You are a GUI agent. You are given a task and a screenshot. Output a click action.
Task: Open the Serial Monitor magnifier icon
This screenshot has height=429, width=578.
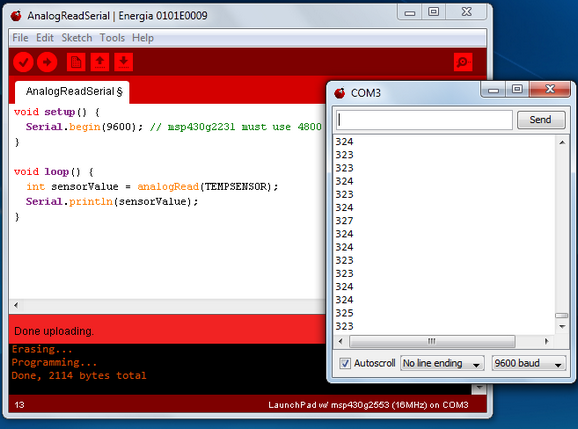click(x=463, y=62)
